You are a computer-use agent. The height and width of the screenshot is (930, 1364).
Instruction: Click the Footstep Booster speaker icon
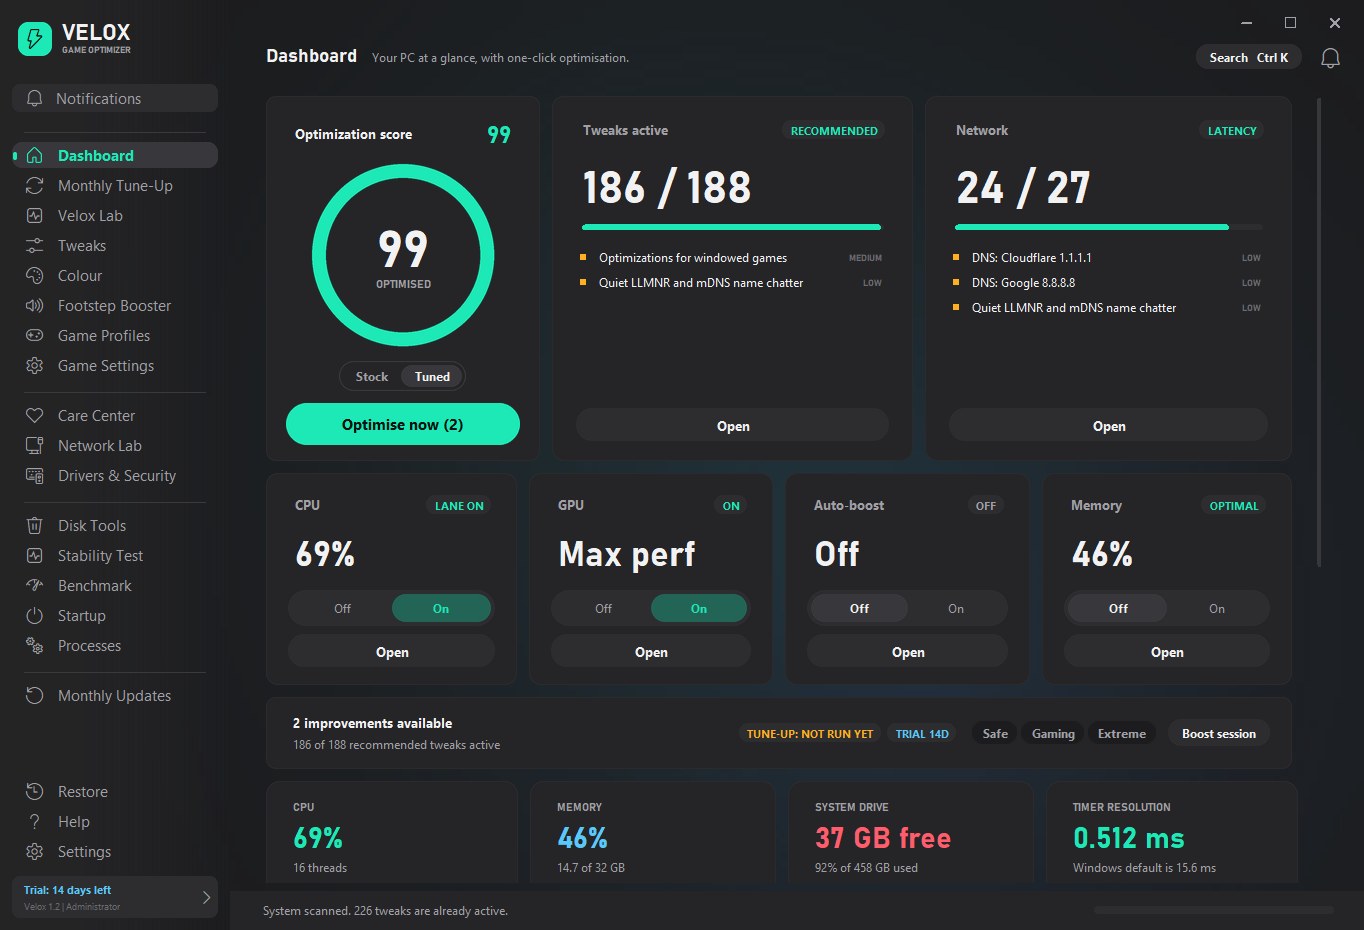pos(34,306)
